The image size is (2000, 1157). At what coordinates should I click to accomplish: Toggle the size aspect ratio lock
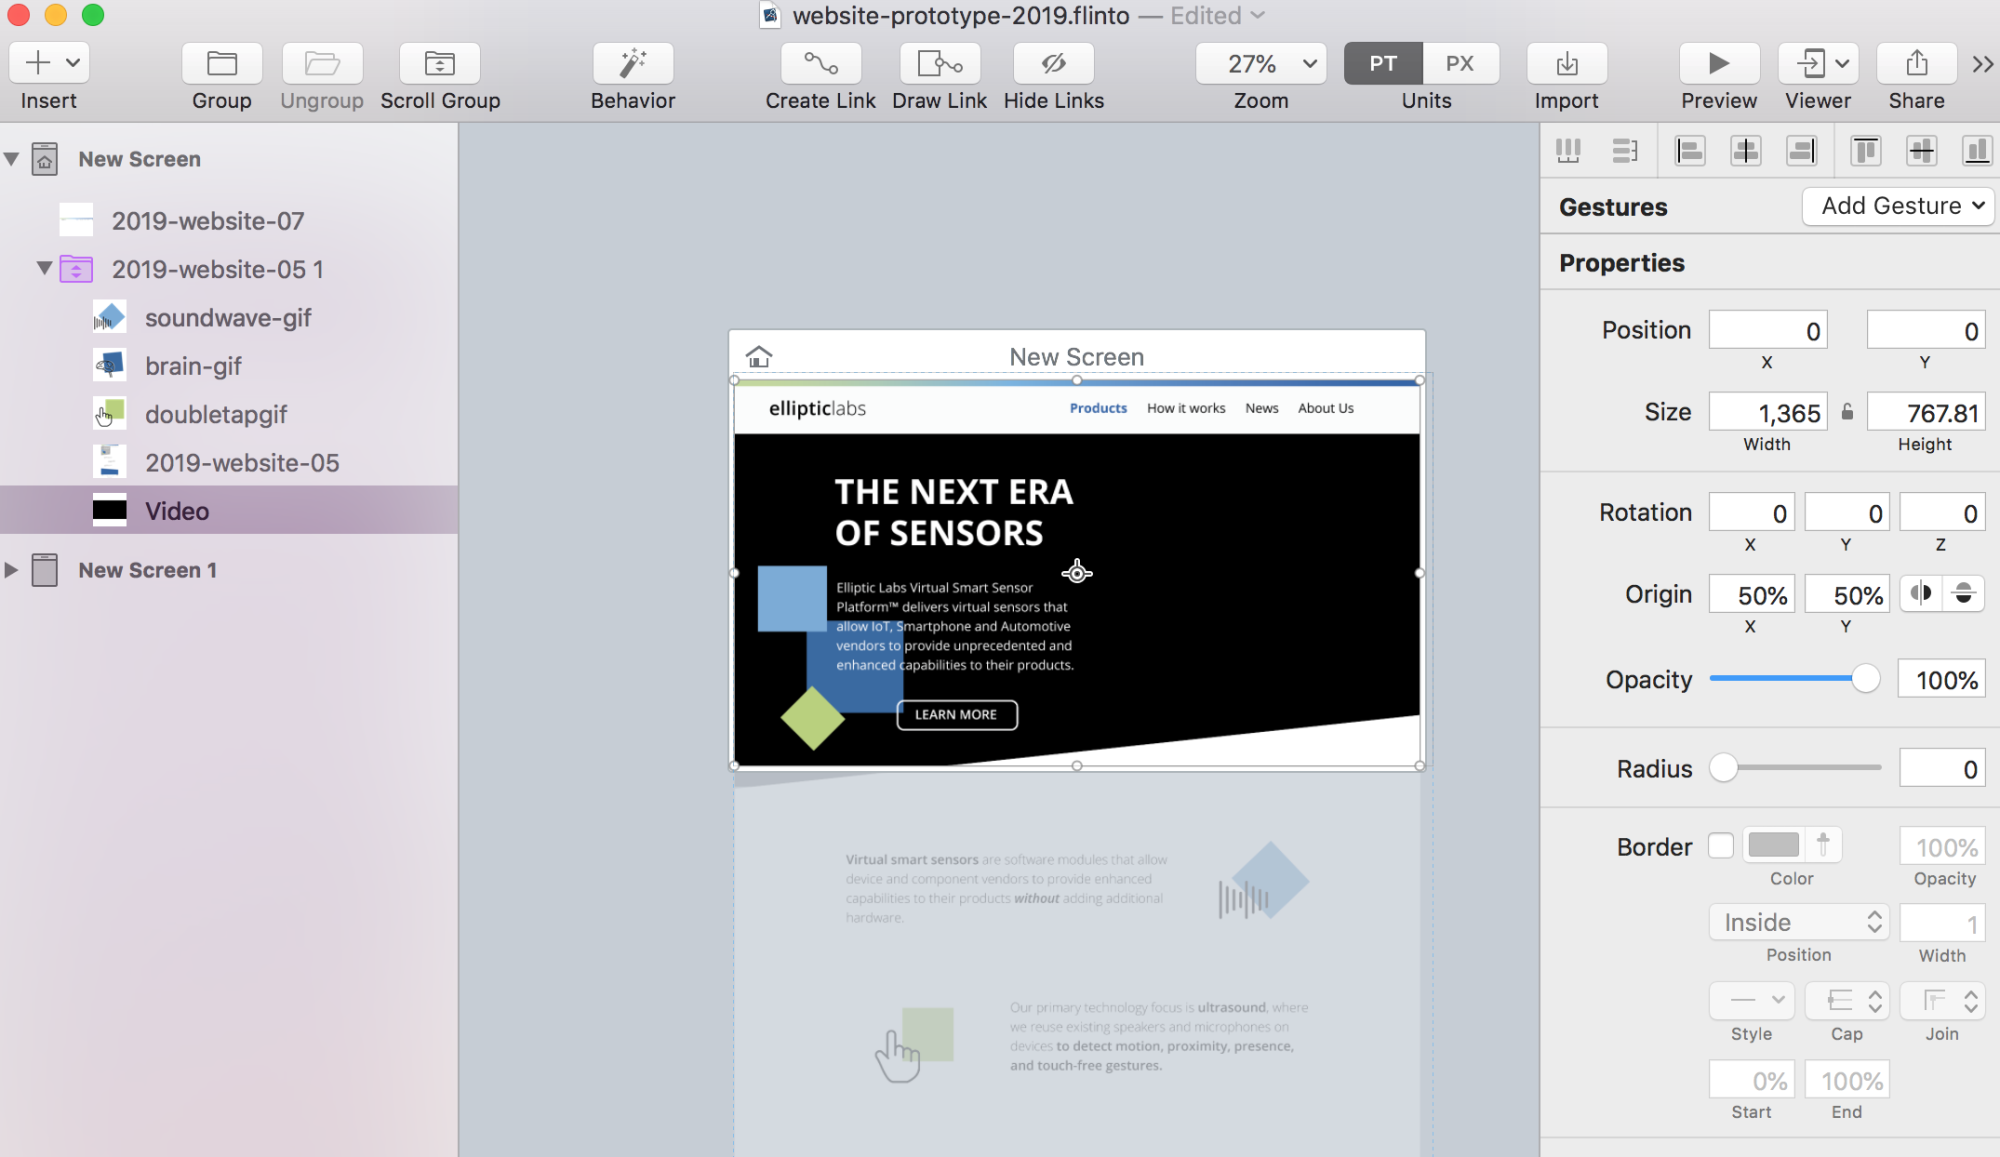tap(1847, 412)
